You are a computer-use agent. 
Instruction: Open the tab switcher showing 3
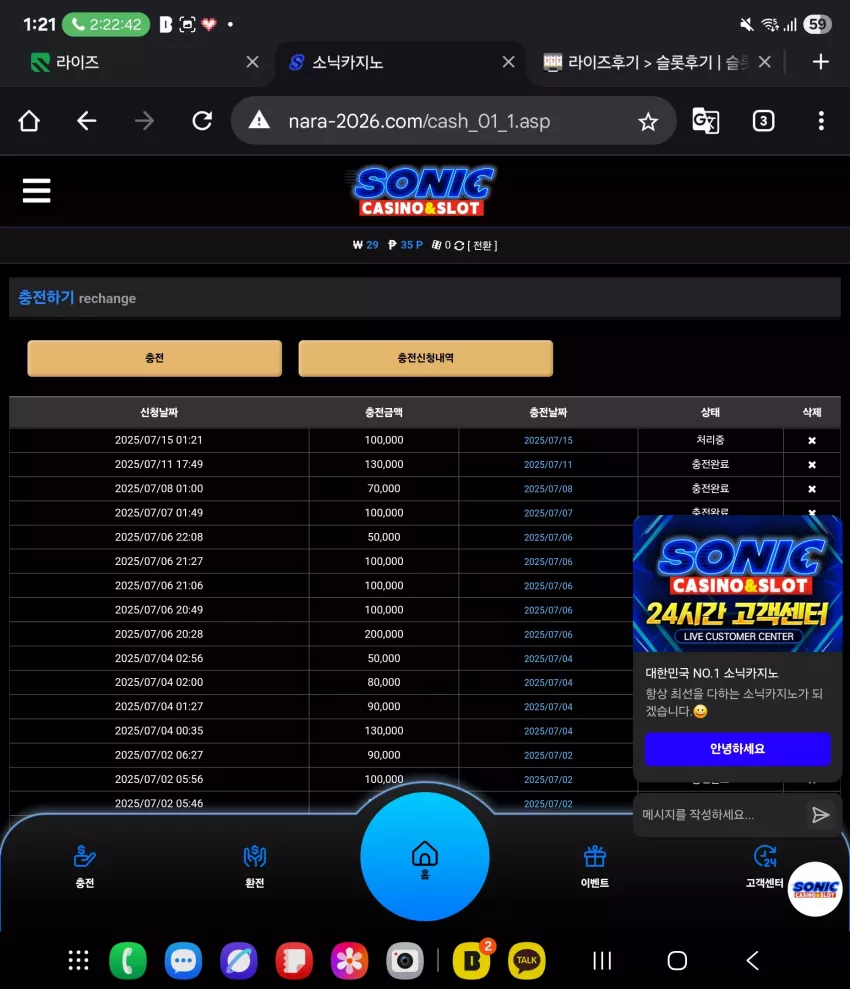click(763, 120)
